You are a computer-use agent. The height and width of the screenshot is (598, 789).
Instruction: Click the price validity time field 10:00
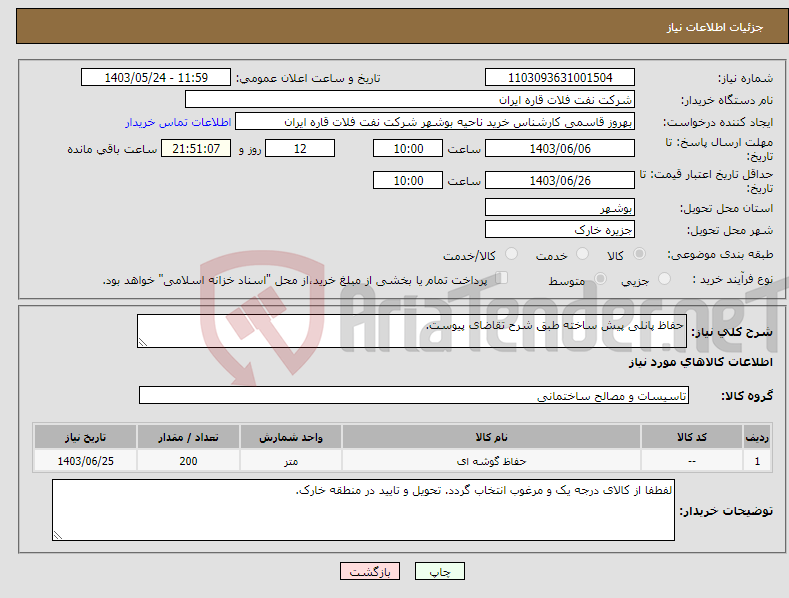tap(408, 180)
